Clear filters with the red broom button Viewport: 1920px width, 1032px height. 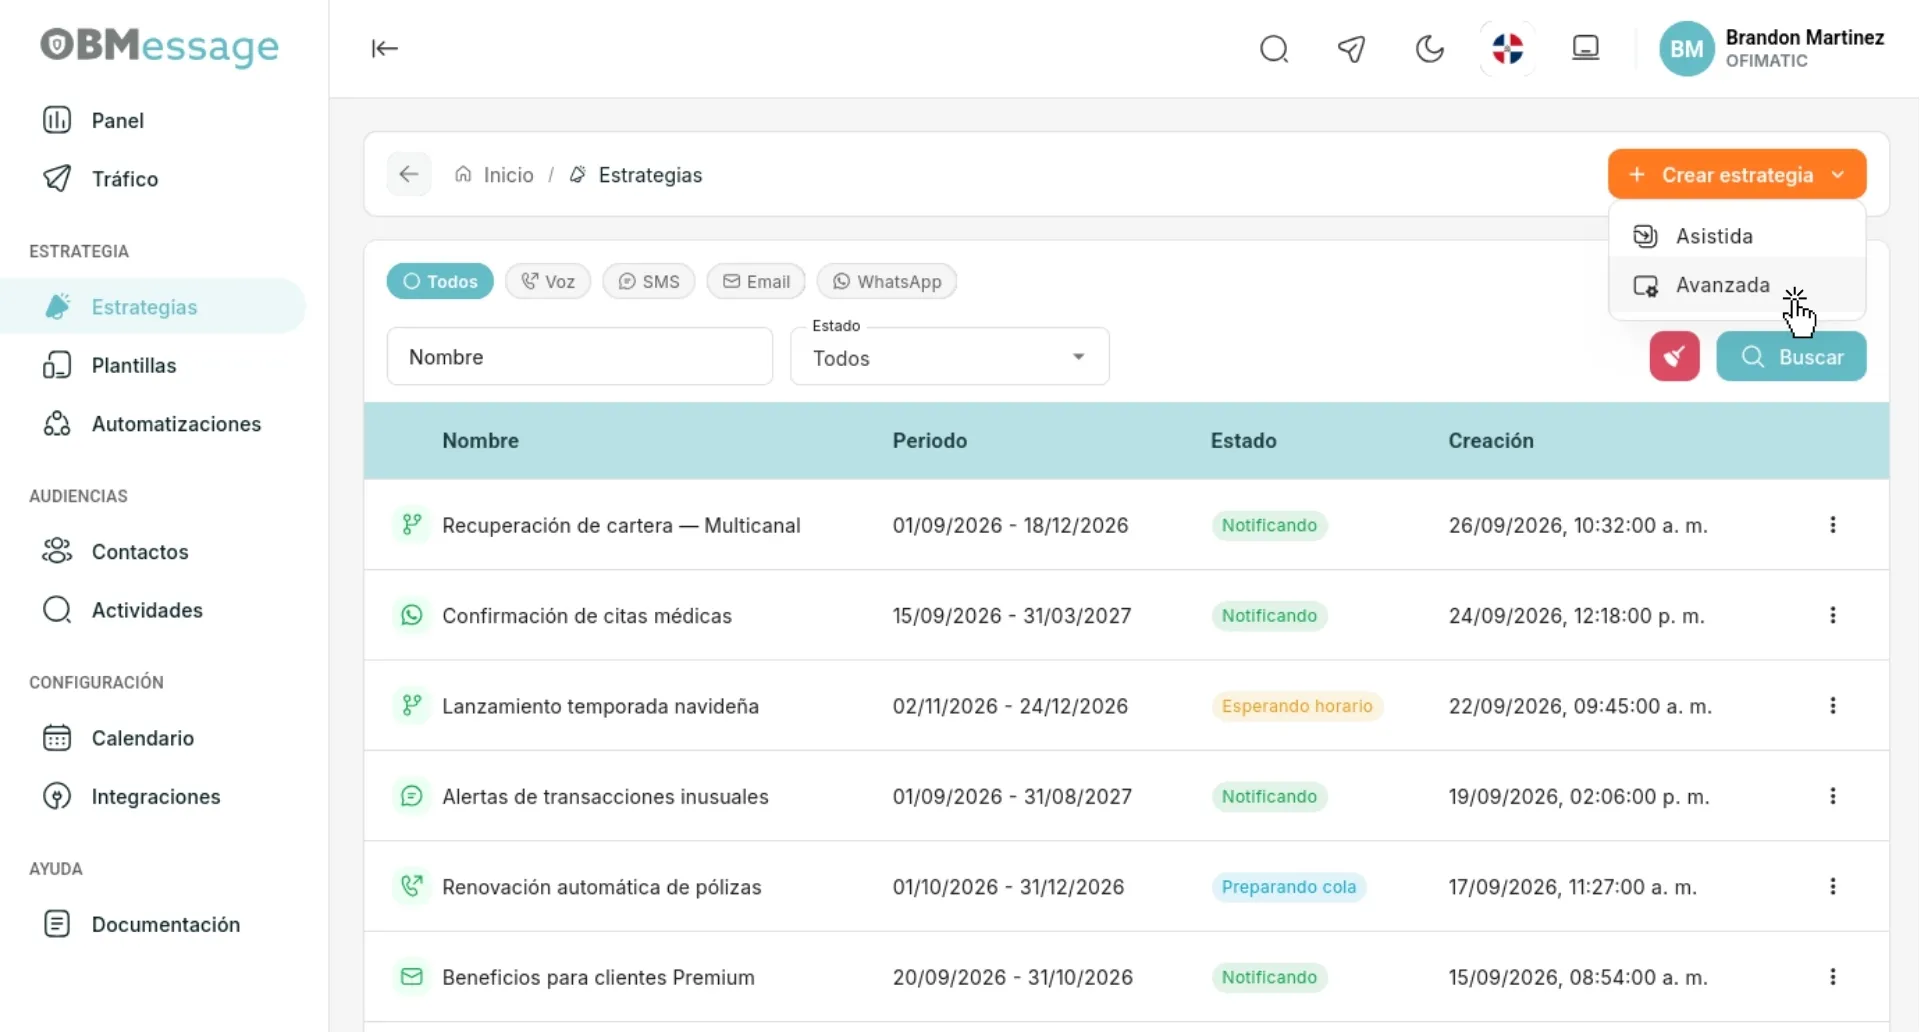pyautogui.click(x=1675, y=356)
